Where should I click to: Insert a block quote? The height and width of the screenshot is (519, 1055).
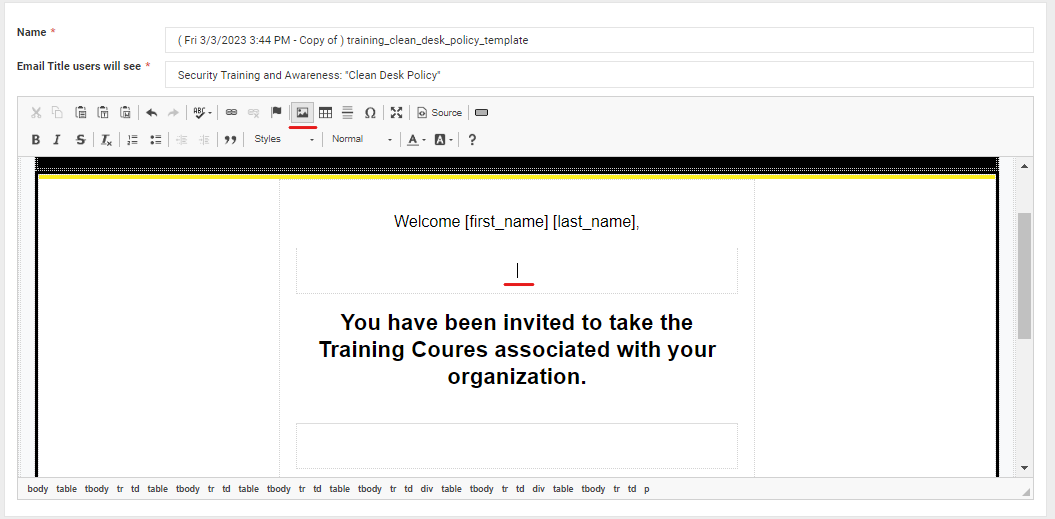[230, 140]
